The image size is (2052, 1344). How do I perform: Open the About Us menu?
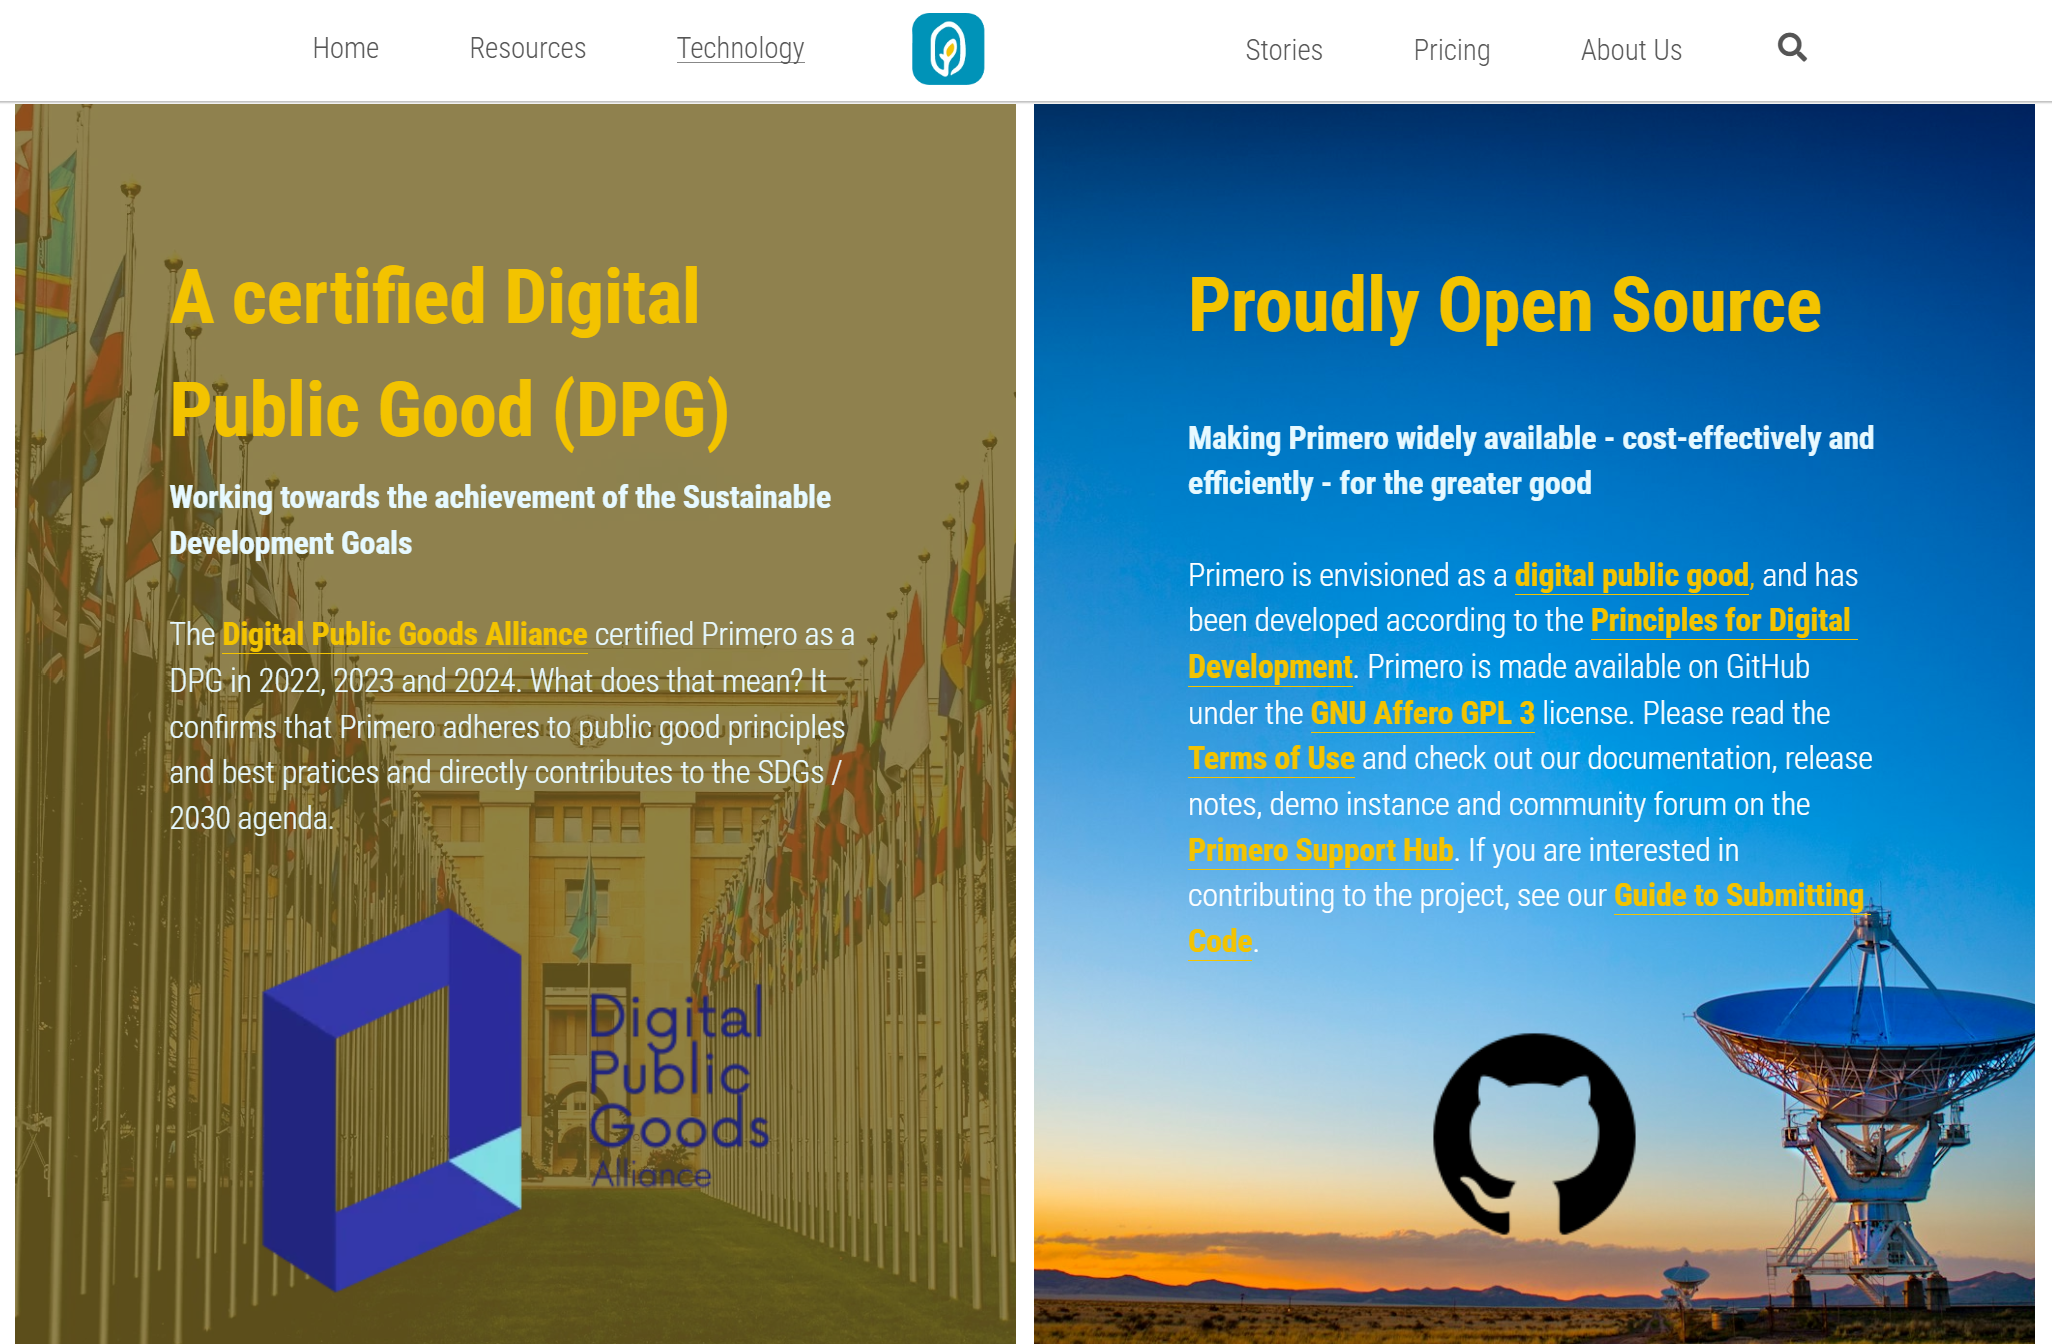[1631, 50]
